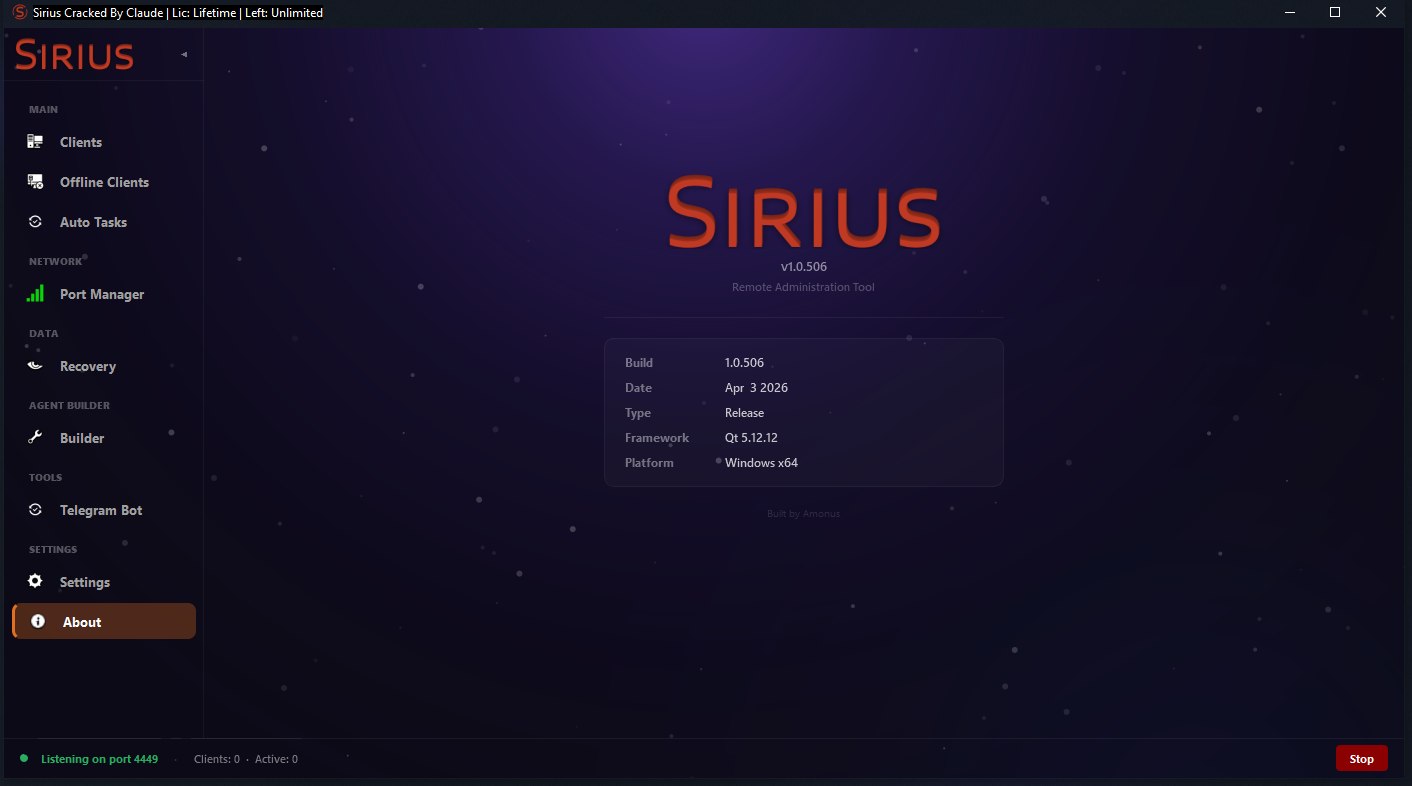Screen dimensions: 1412x786
Task: Click the "Framework" row label
Action: tap(657, 438)
